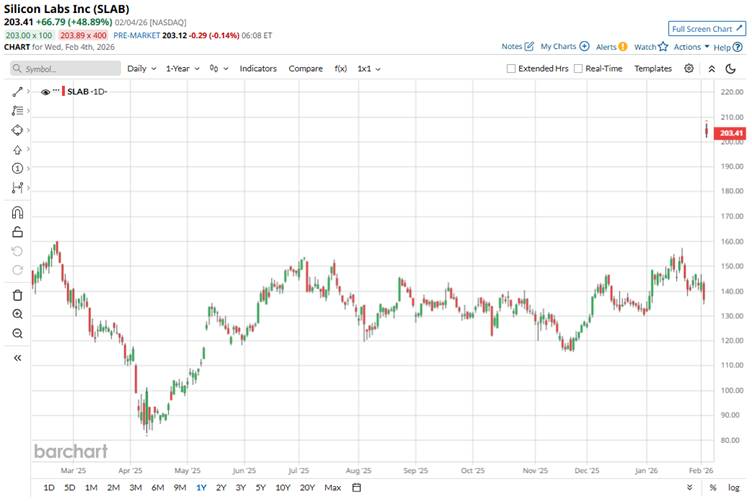Open the f(x) expressions menu
This screenshot has width=752, height=502.
pos(341,69)
